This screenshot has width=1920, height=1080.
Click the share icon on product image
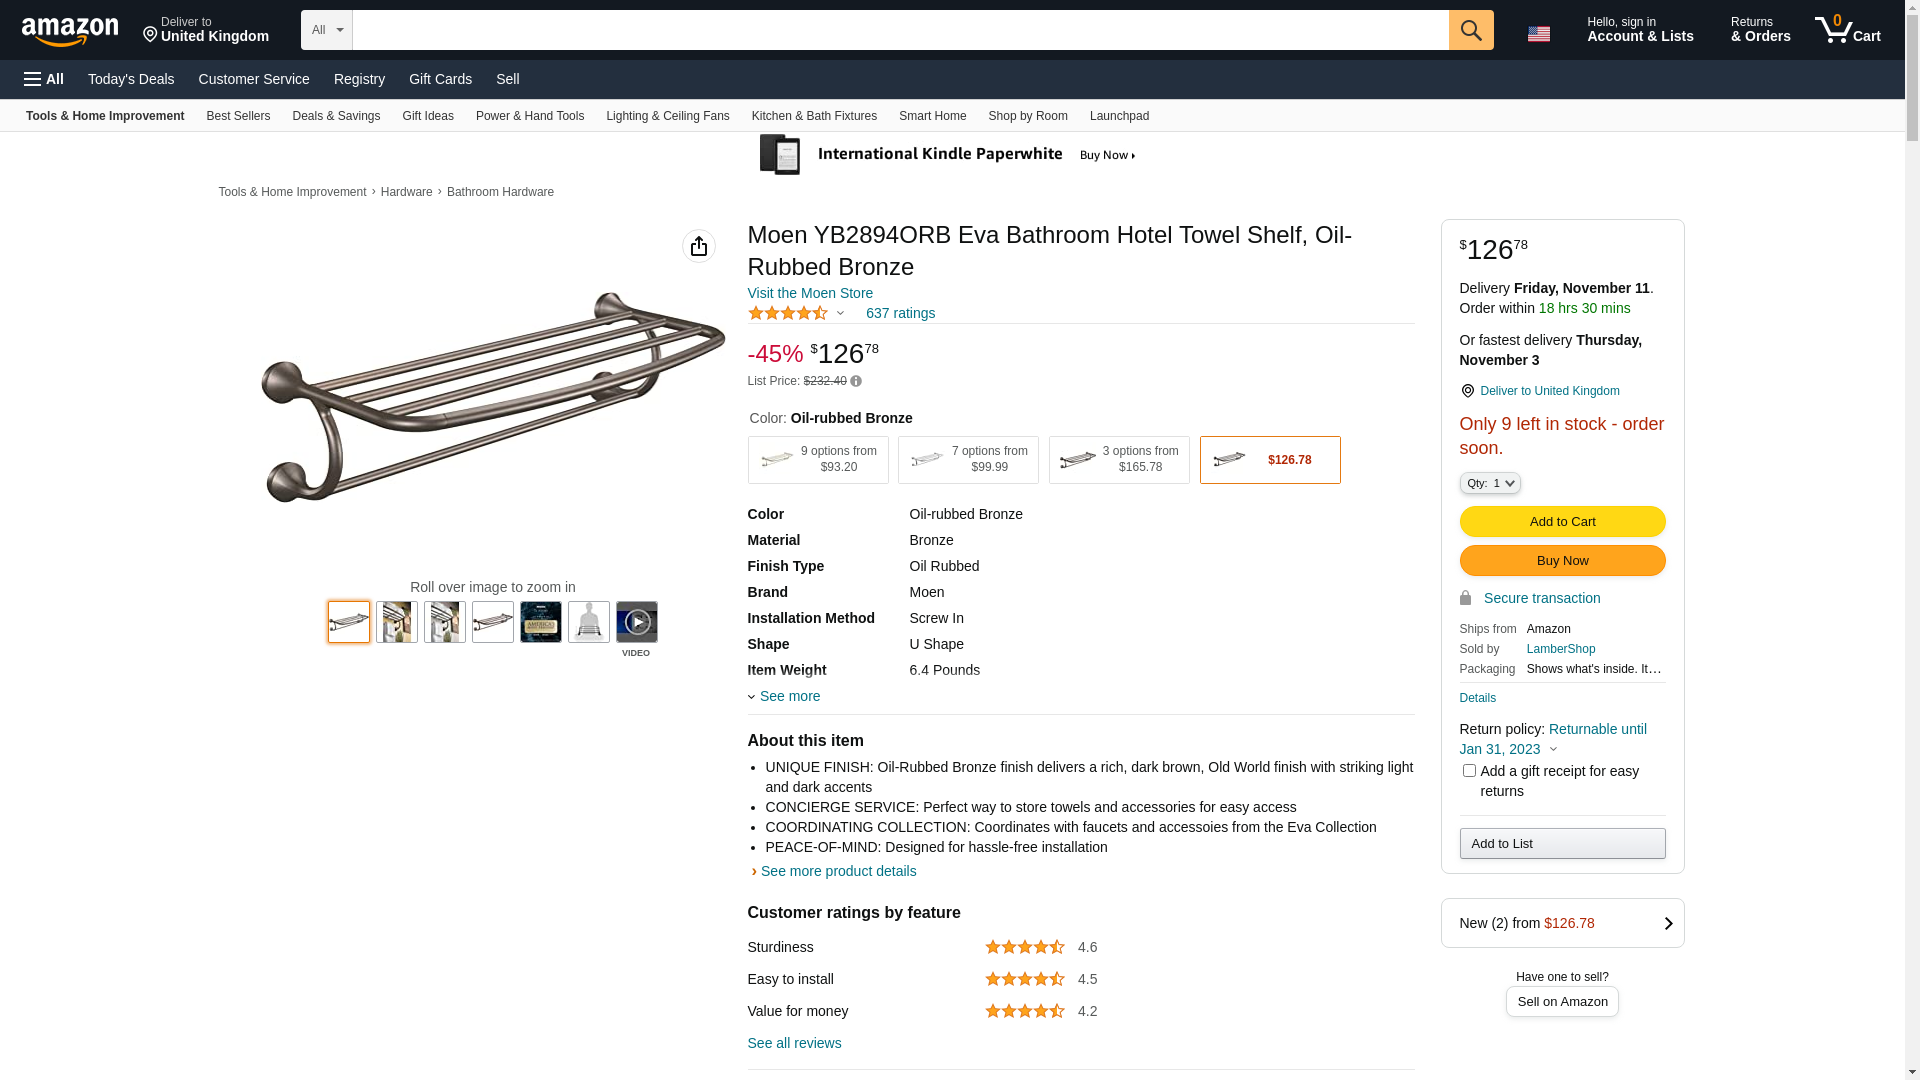click(699, 246)
